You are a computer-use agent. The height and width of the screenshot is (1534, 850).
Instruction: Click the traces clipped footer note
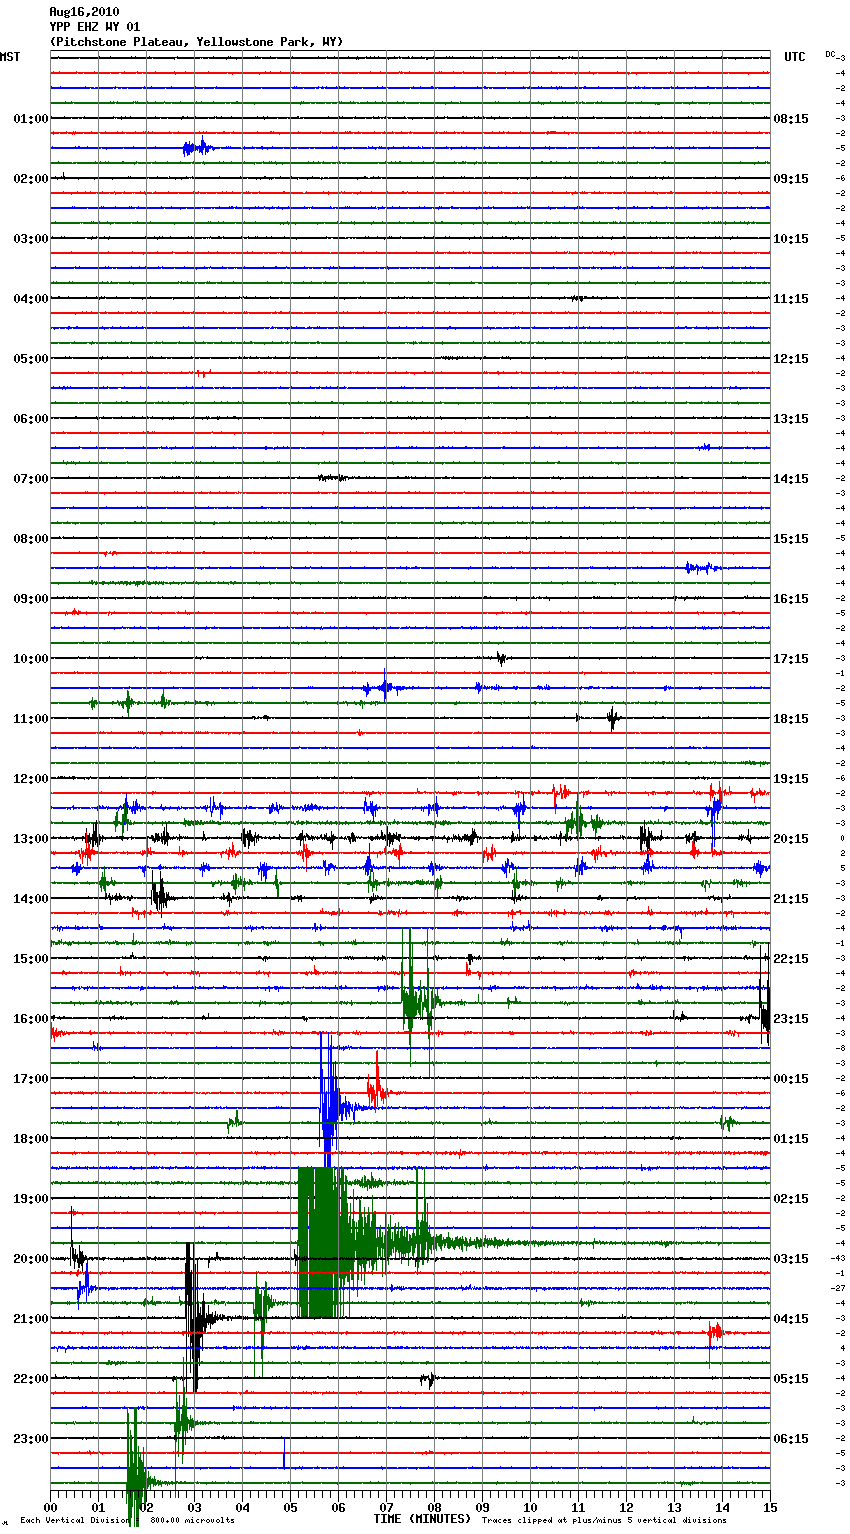coord(604,1520)
